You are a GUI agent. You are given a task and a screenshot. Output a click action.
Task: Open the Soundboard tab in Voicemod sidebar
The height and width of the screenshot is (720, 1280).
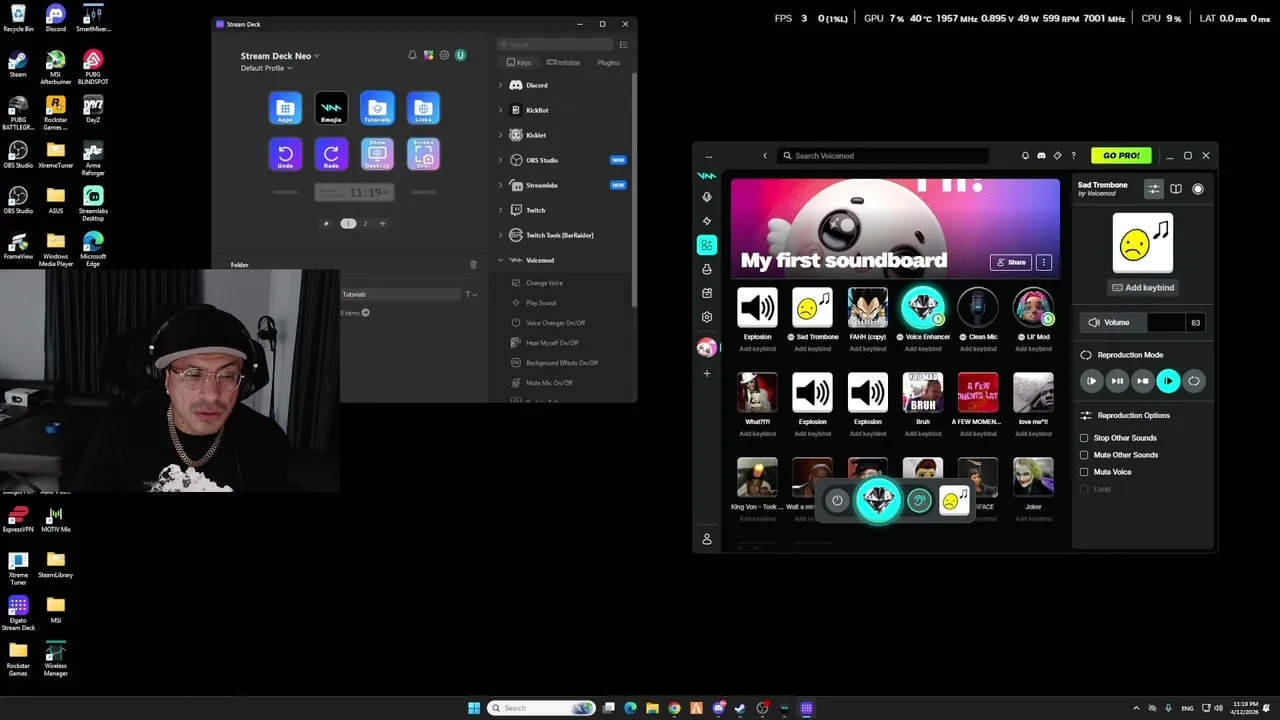(707, 245)
